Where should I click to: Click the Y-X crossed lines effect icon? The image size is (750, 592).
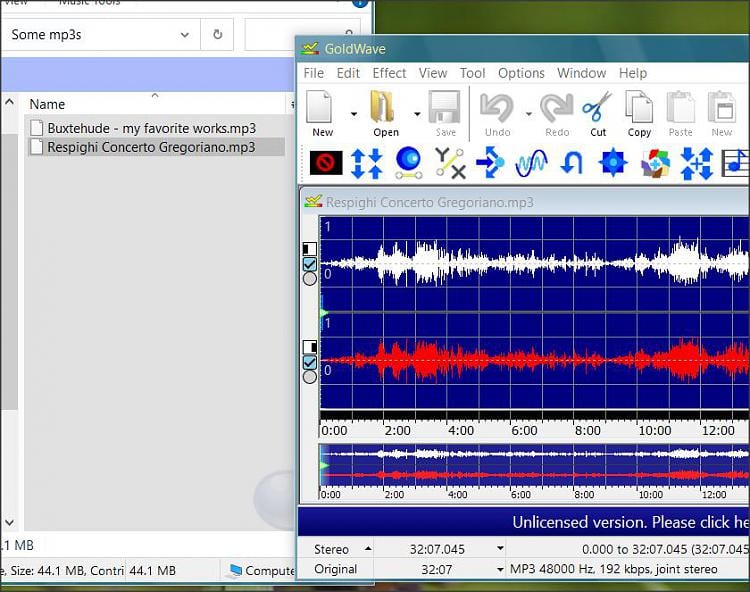click(x=450, y=163)
